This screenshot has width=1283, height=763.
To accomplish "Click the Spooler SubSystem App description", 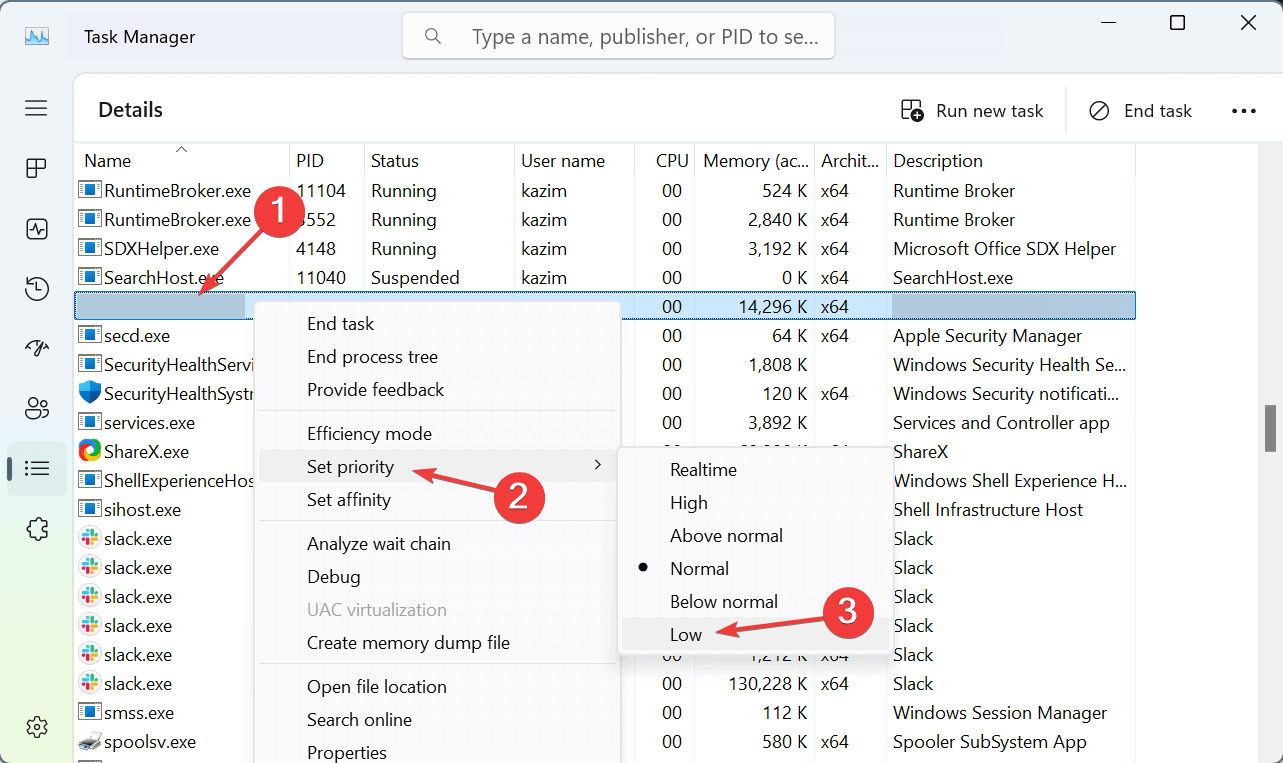I will click(989, 742).
